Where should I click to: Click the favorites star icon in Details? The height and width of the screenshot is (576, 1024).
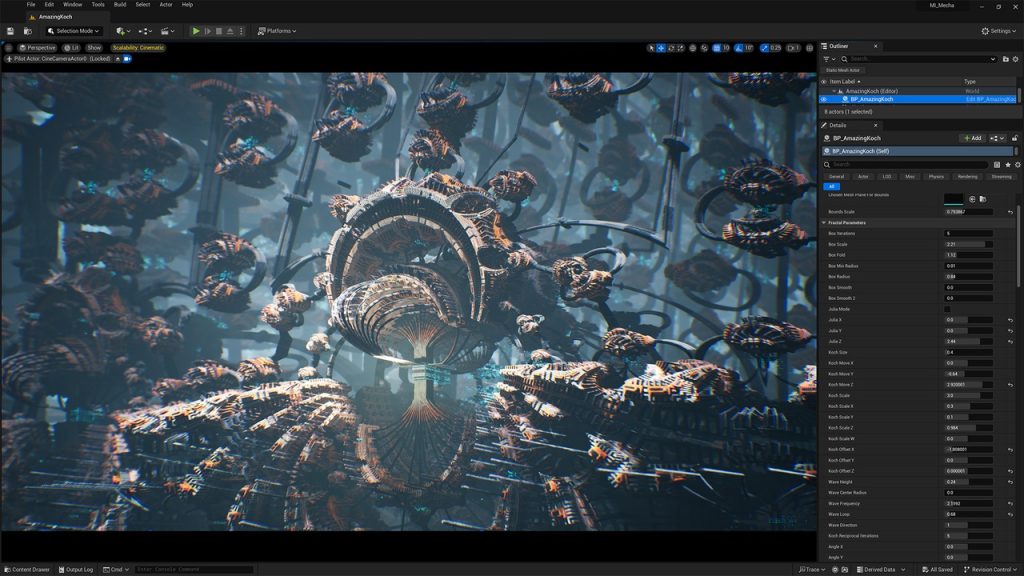point(1007,164)
